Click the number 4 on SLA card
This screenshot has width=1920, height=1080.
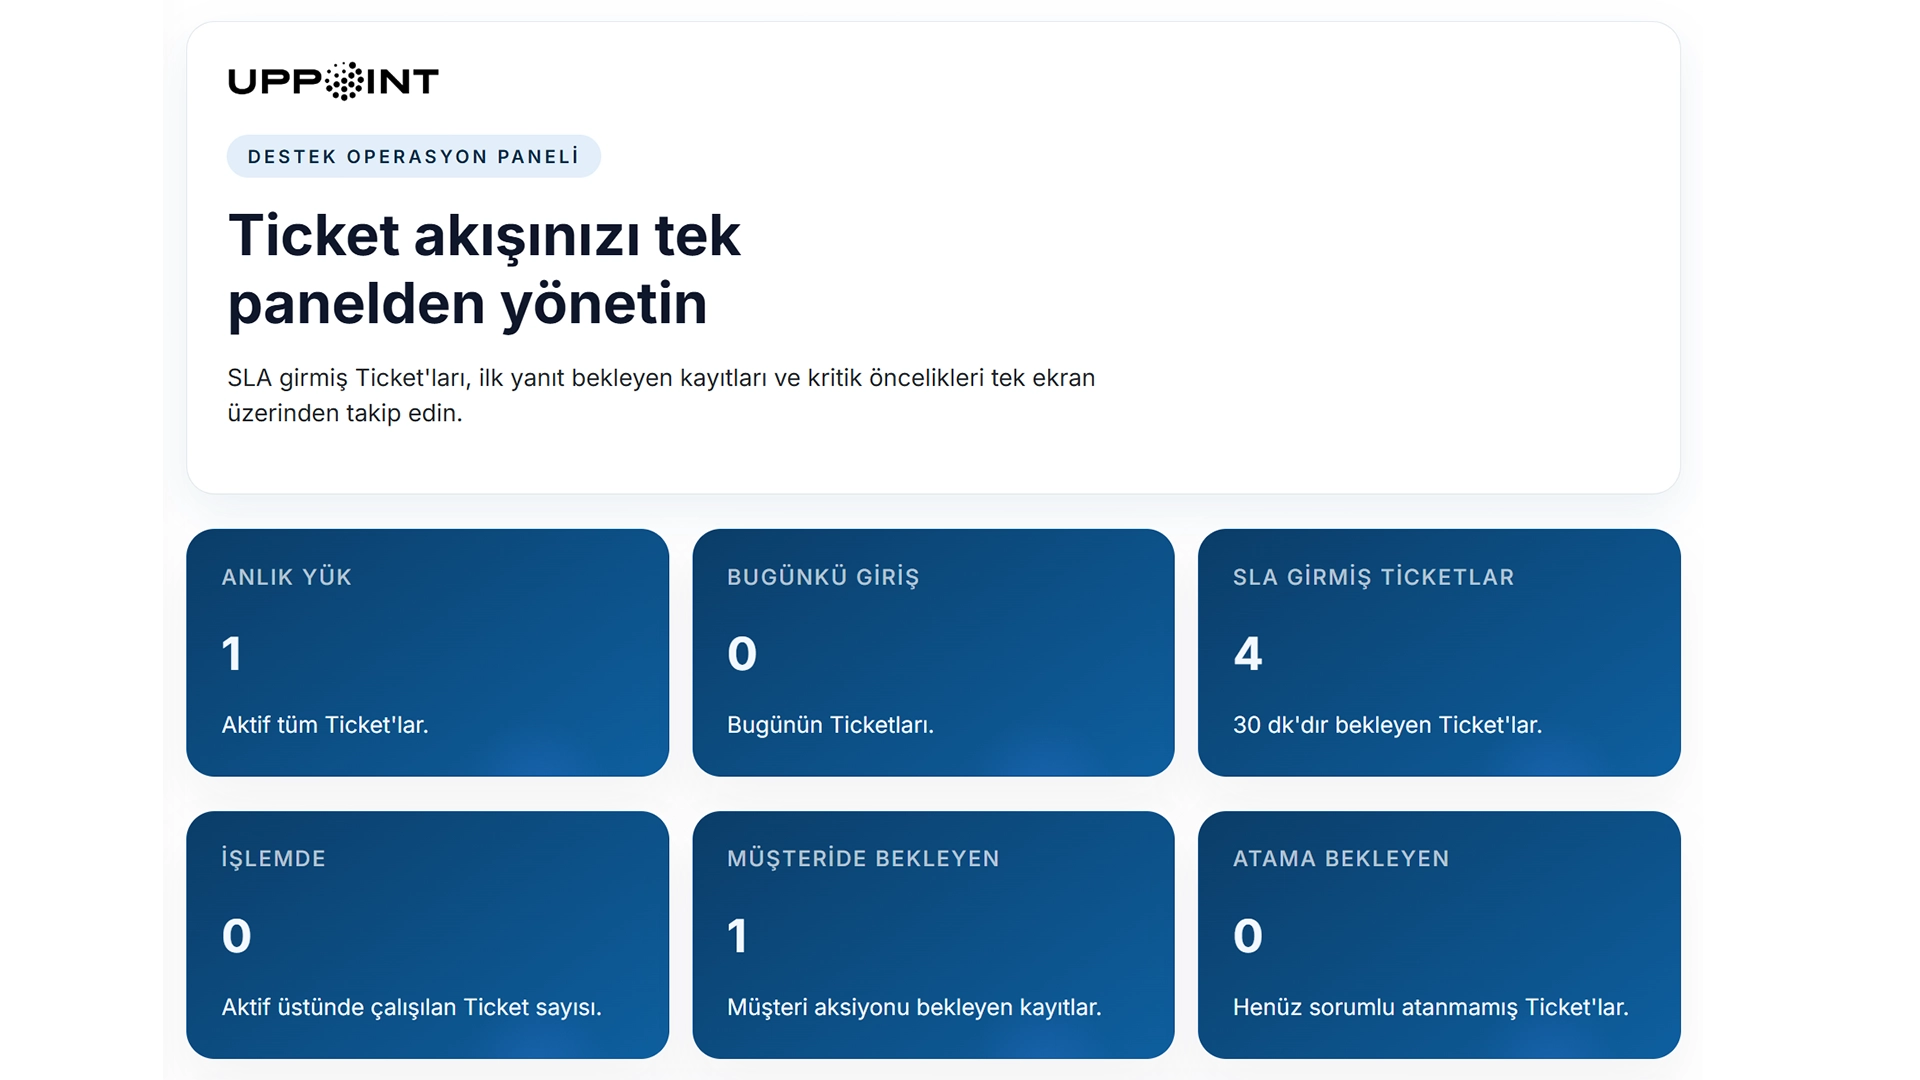(x=1248, y=654)
